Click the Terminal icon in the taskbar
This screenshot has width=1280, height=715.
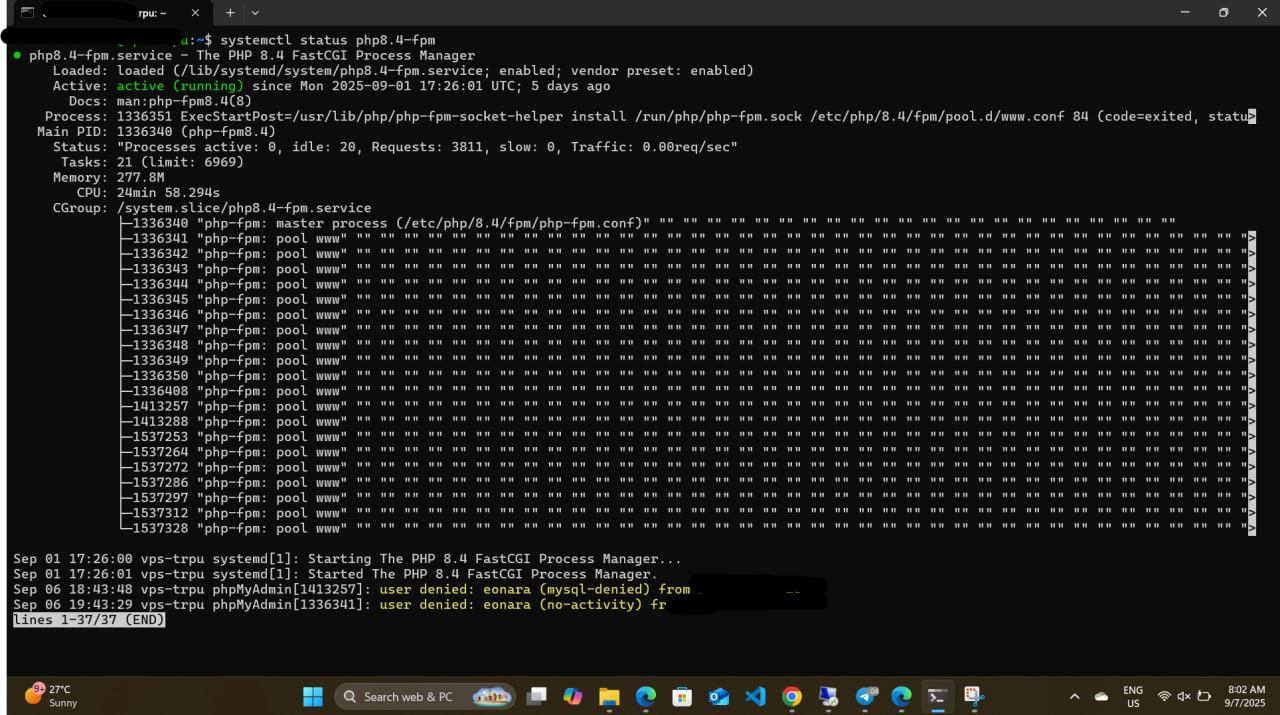[937, 696]
